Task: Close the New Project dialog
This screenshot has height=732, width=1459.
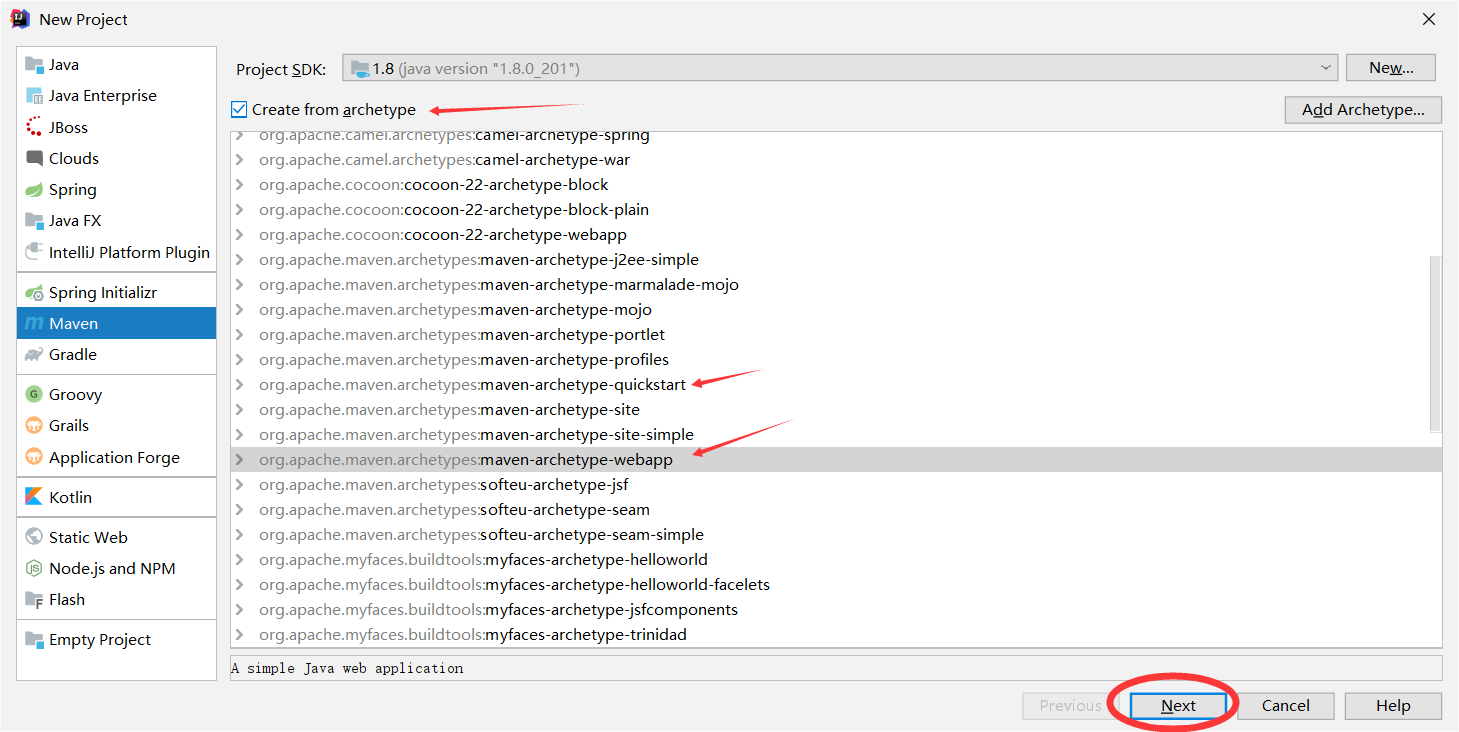Action: pos(1429,19)
